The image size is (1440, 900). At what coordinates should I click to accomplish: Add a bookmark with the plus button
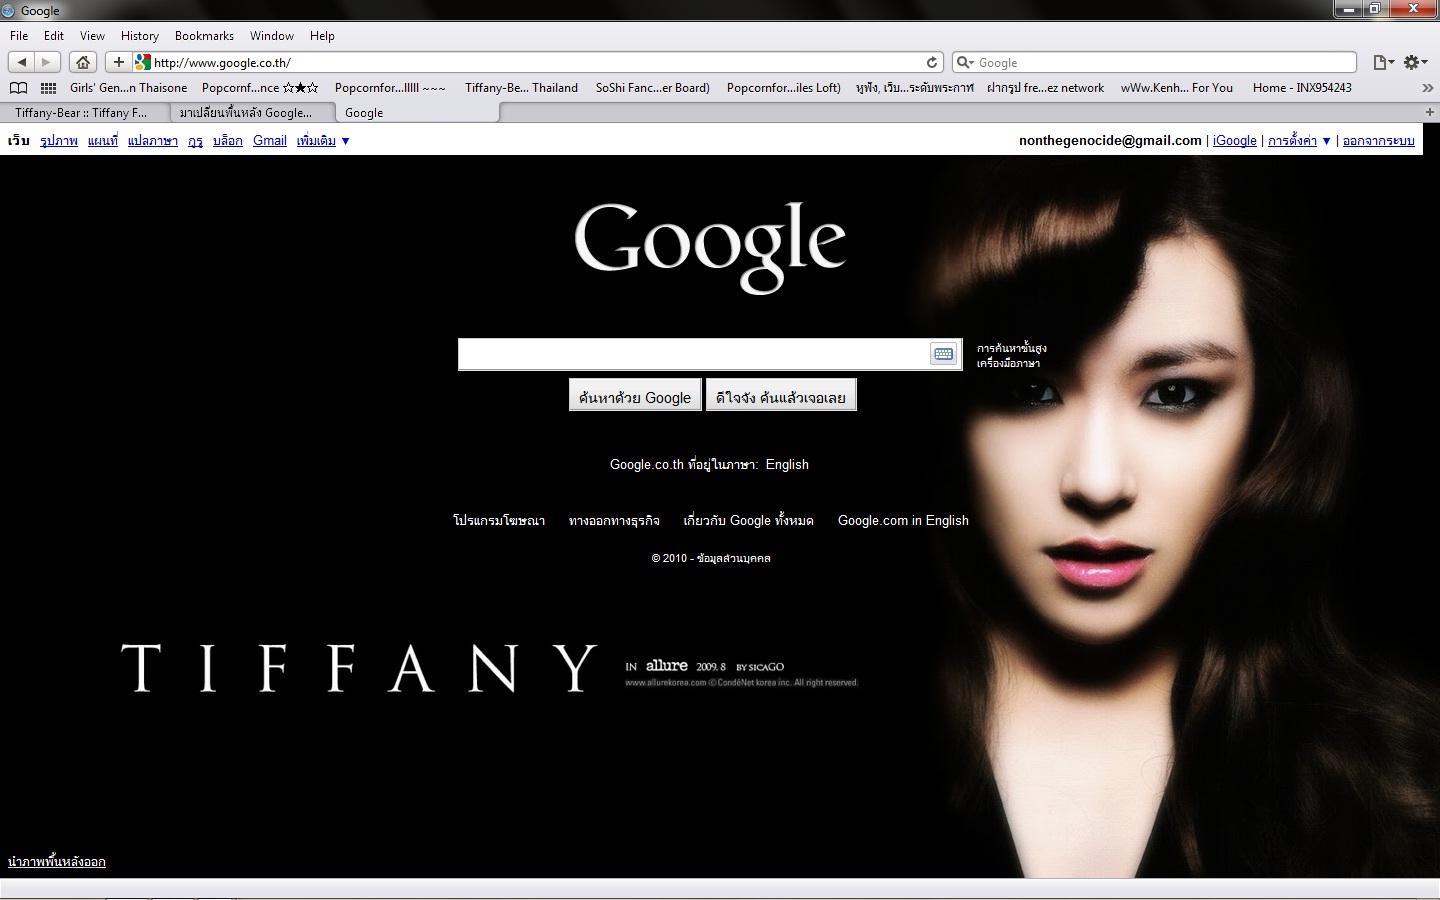click(x=118, y=62)
